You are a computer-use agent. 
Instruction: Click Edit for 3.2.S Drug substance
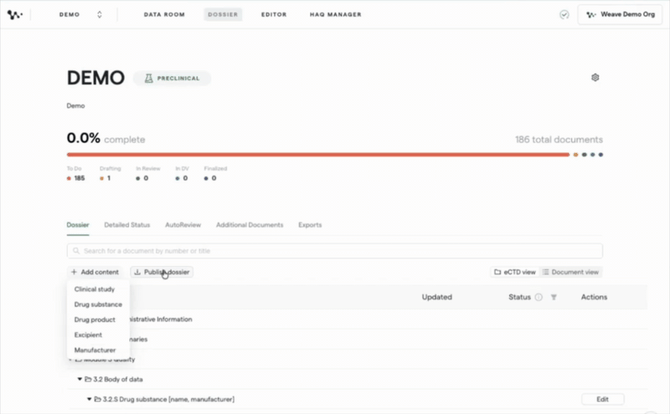pos(602,399)
